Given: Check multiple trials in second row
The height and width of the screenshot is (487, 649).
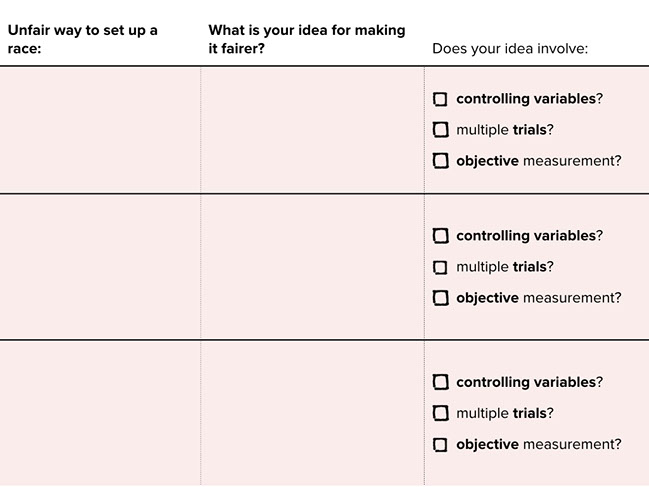Looking at the screenshot, I should 440,267.
